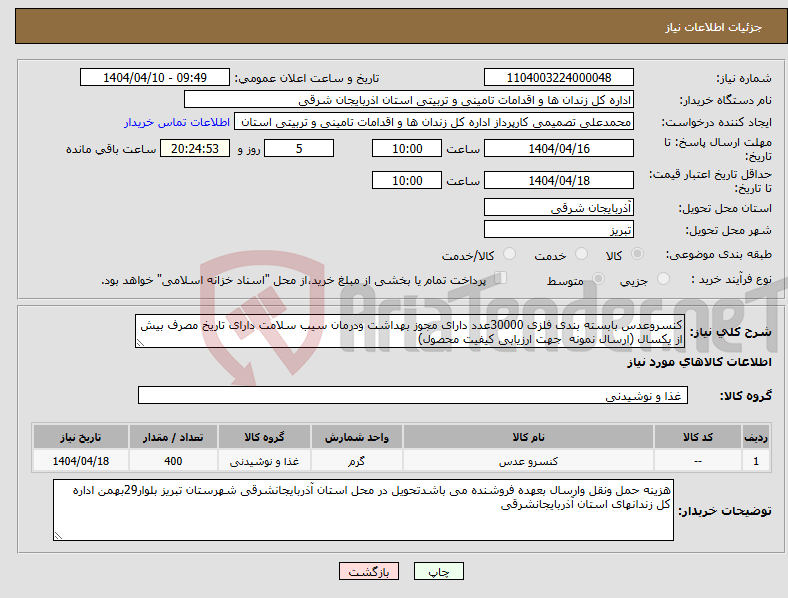Click the جزئیات اطلاعات نیاز header title
Image resolution: width=788 pixels, height=598 pixels.
coord(714,27)
